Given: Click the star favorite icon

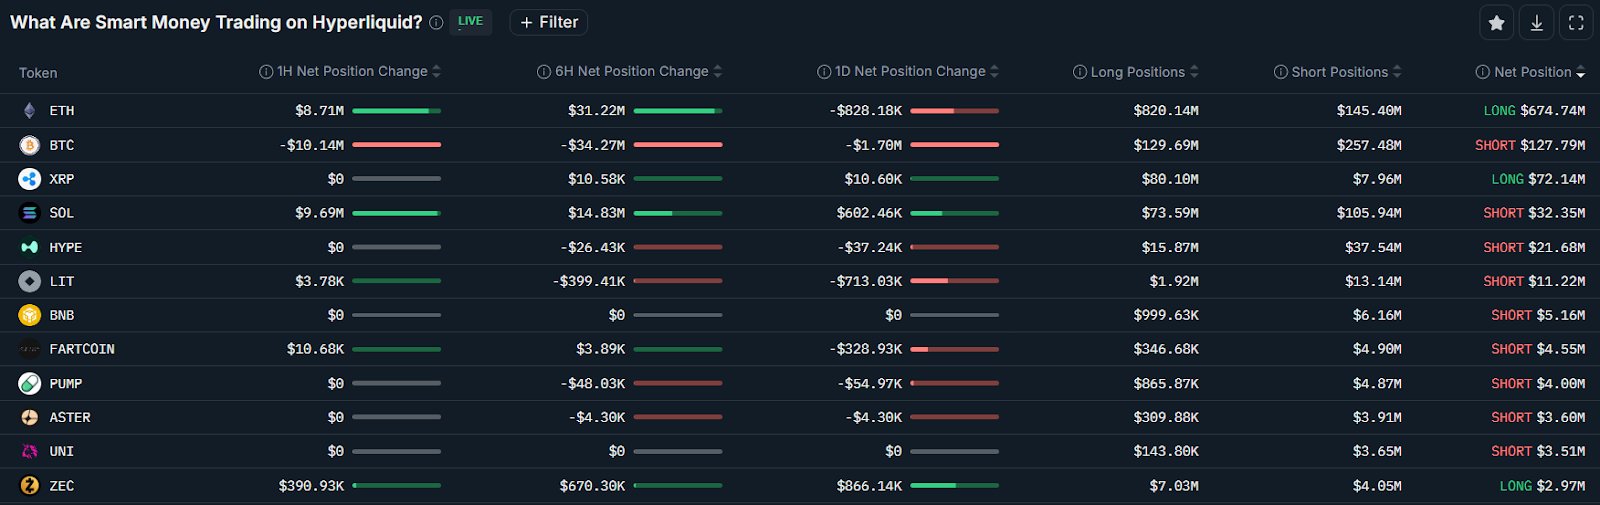Looking at the screenshot, I should (x=1496, y=23).
